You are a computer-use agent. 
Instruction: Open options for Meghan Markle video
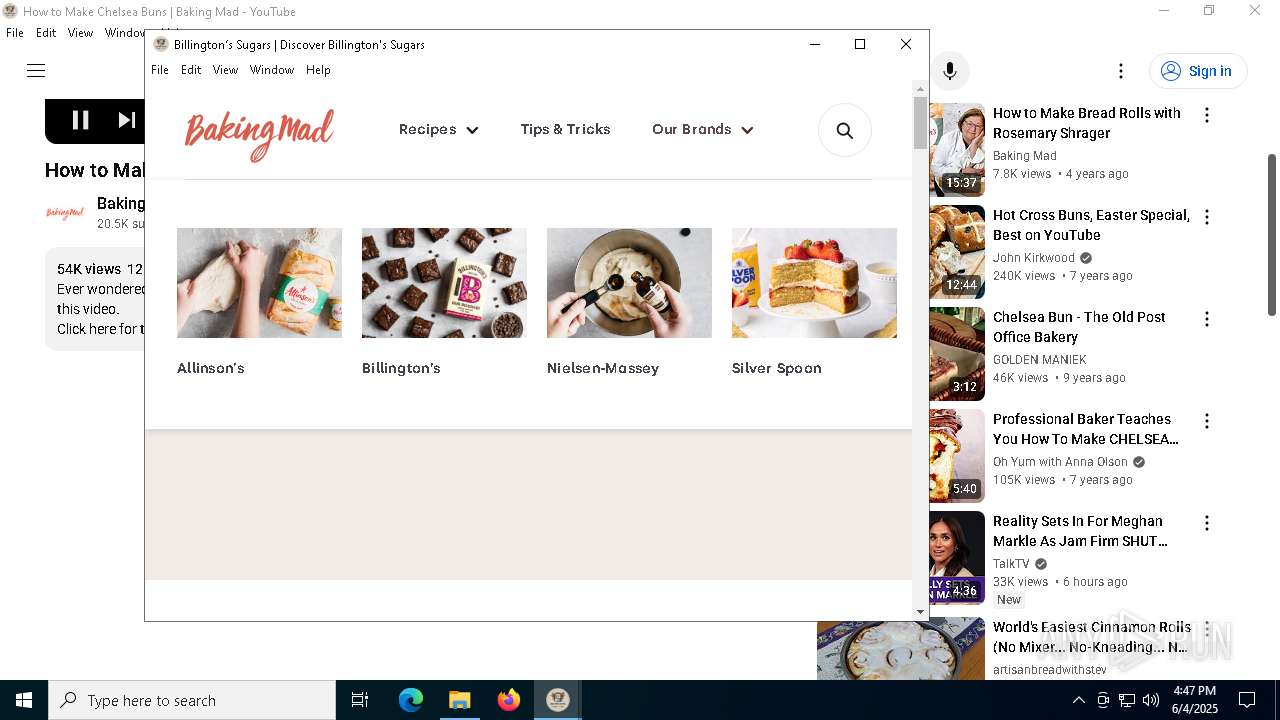tap(1207, 523)
